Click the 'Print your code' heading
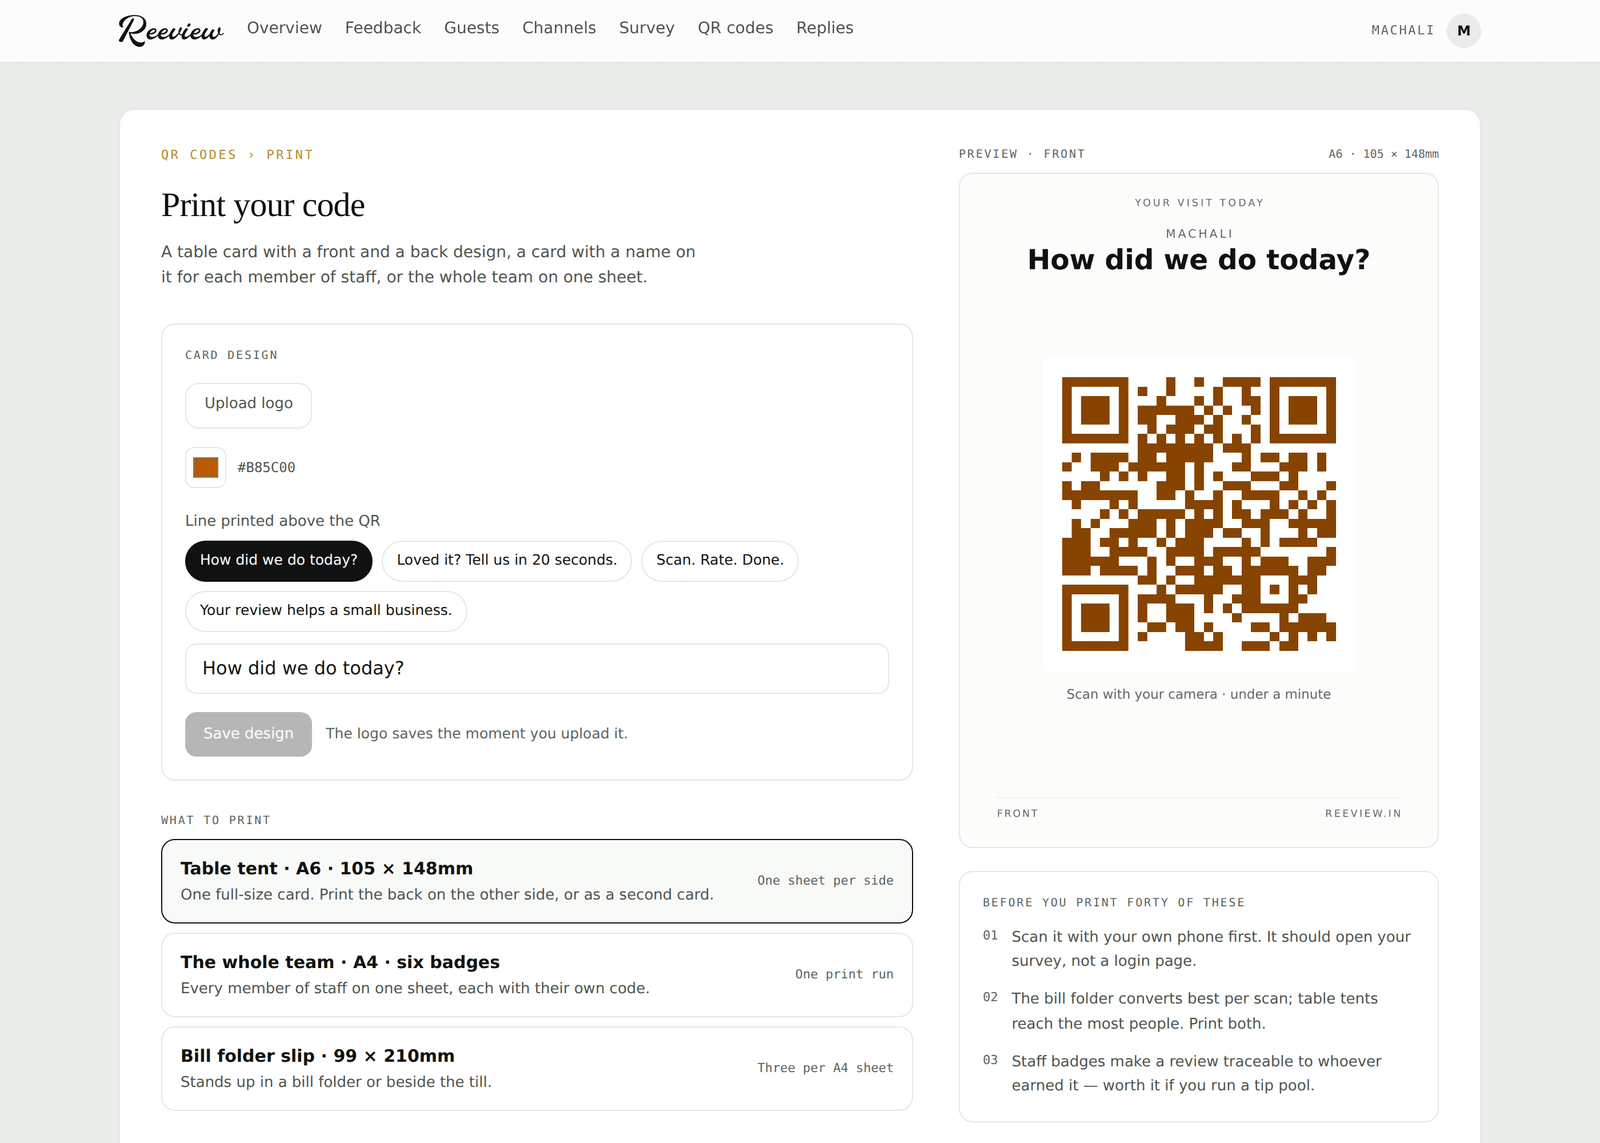 [x=263, y=205]
